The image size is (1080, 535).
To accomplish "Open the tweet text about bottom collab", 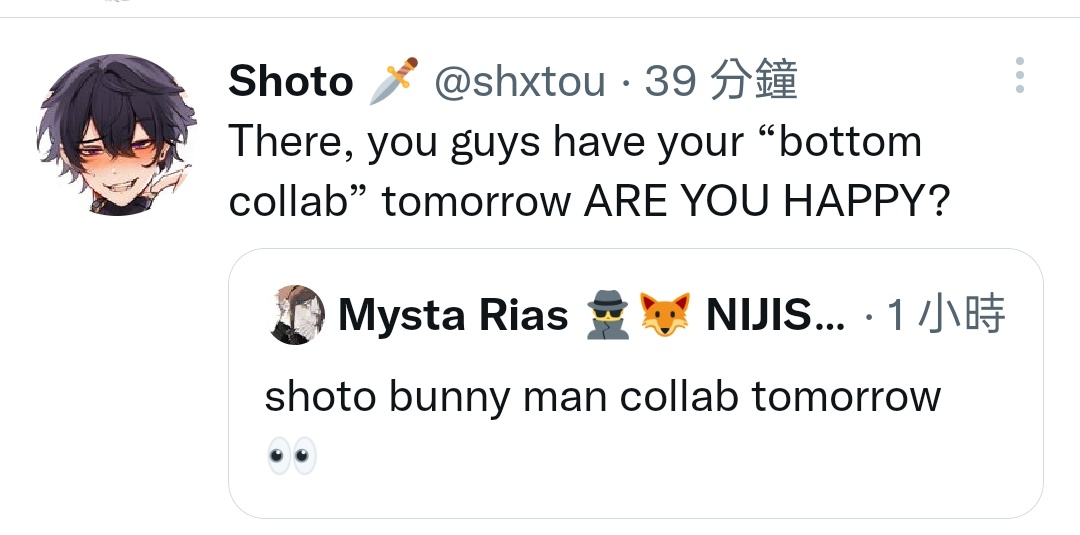I will (589, 171).
